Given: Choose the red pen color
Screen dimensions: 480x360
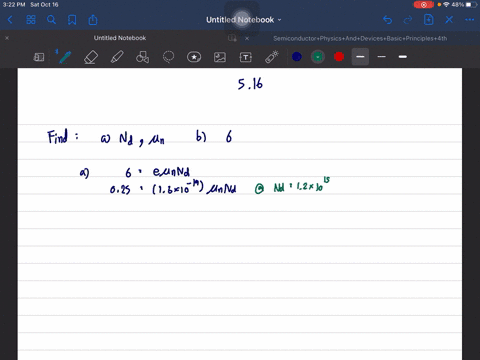Looking at the screenshot, I should [339, 57].
